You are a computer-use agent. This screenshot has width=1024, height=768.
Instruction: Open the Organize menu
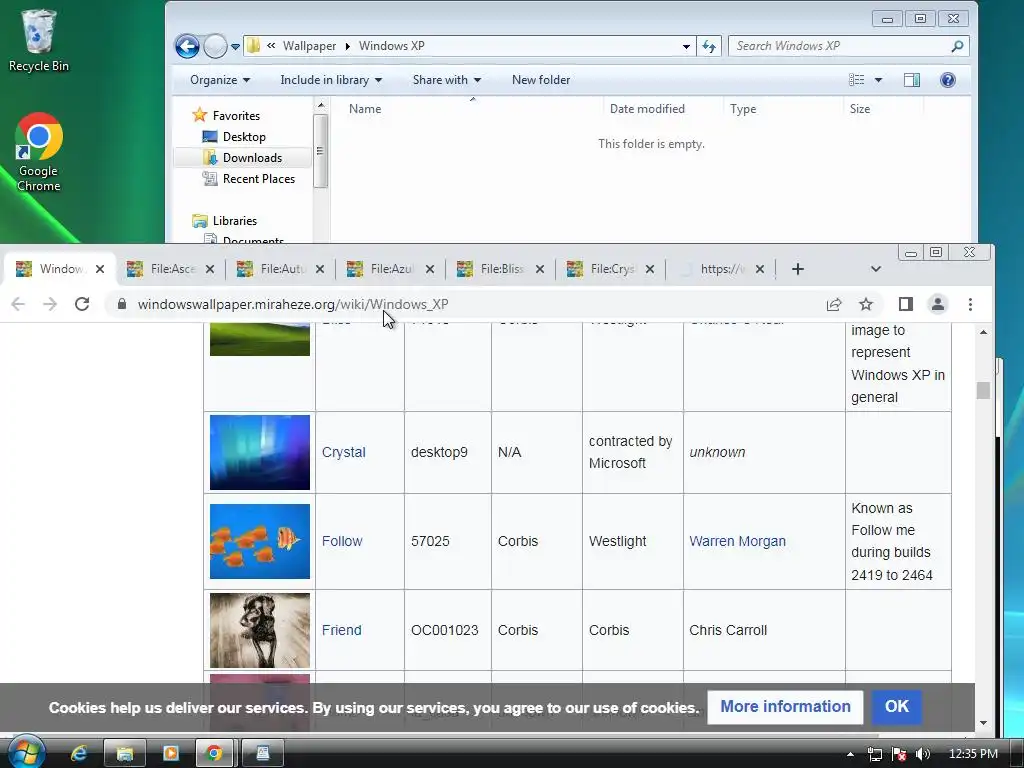coord(219,80)
